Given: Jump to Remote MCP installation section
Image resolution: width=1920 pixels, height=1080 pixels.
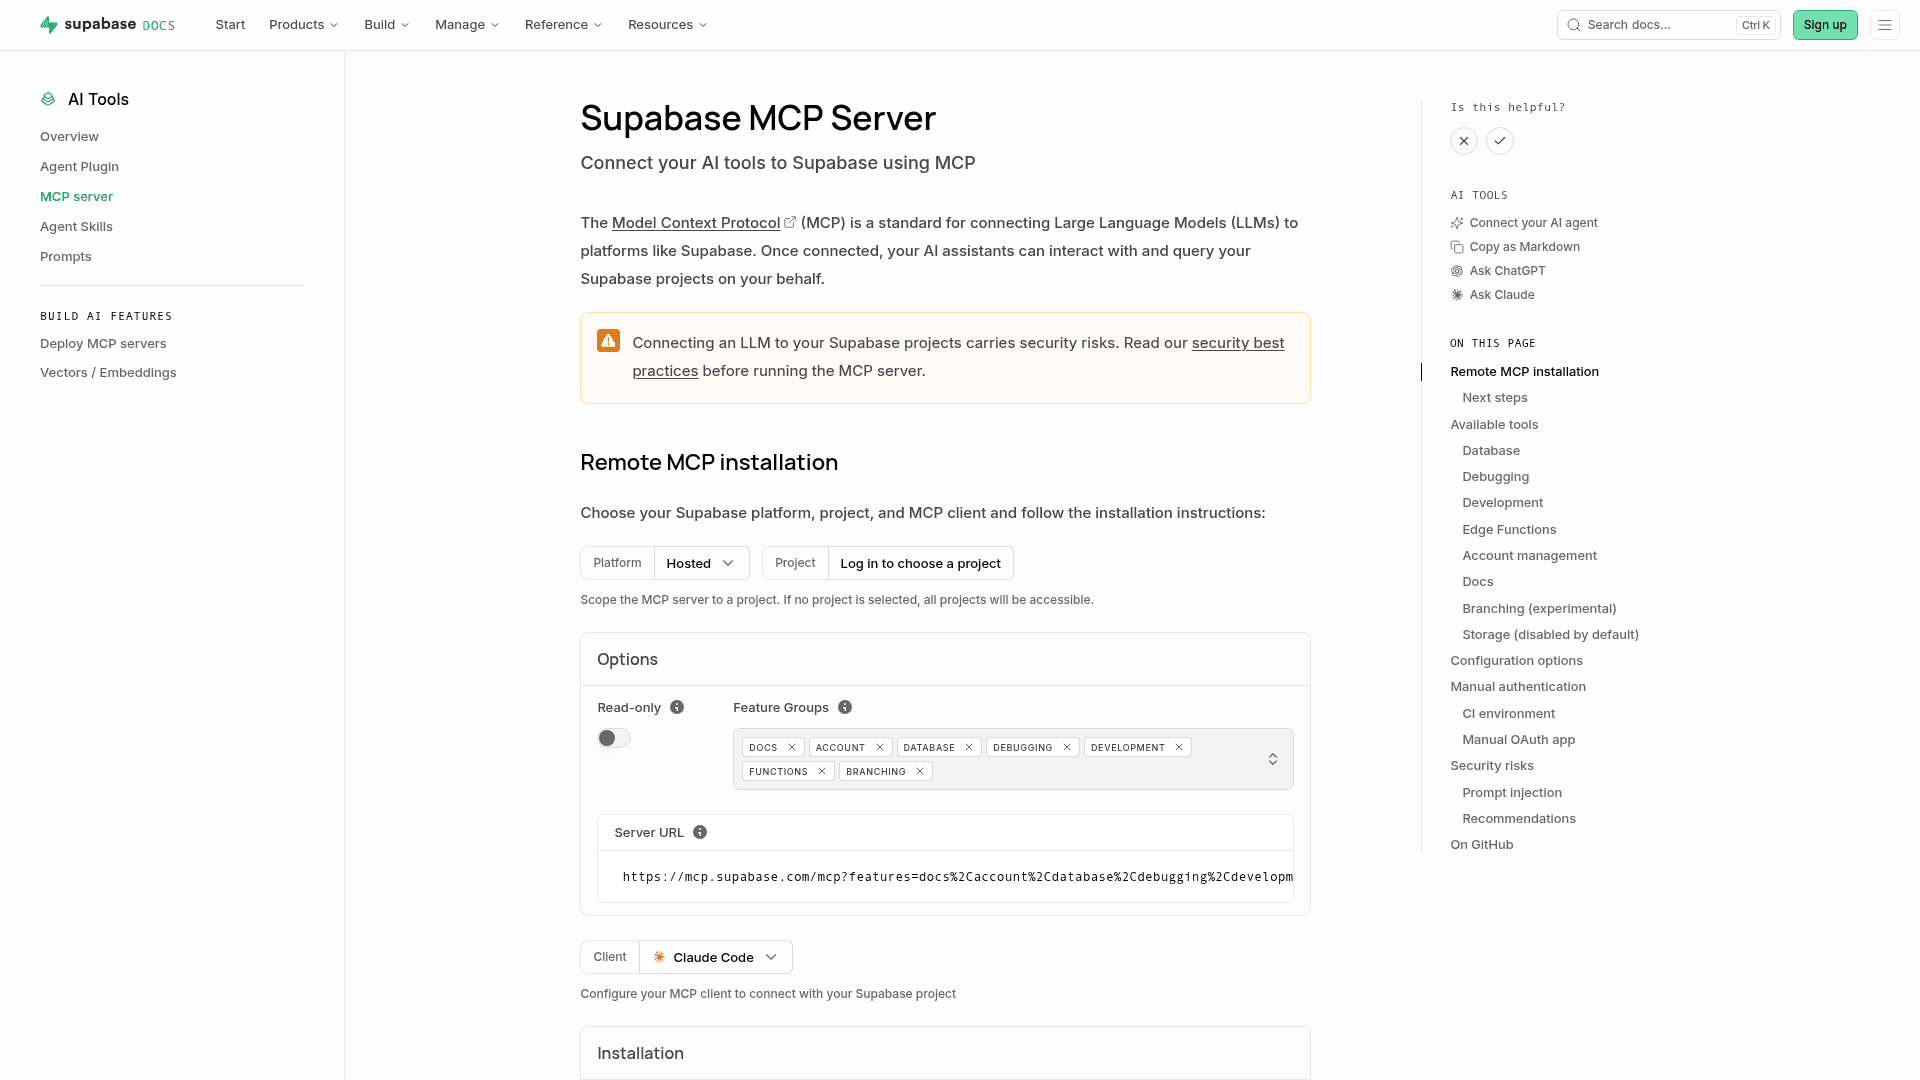Looking at the screenshot, I should pos(1524,372).
